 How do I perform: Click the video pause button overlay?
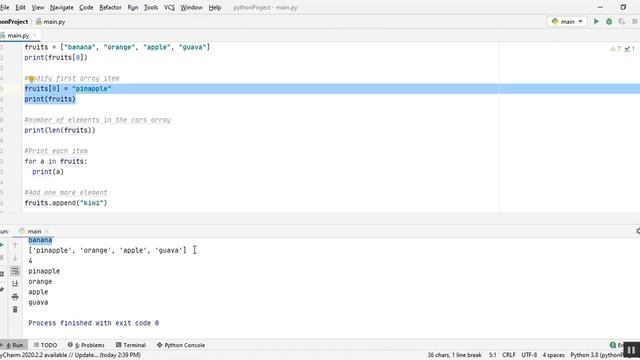point(631,350)
